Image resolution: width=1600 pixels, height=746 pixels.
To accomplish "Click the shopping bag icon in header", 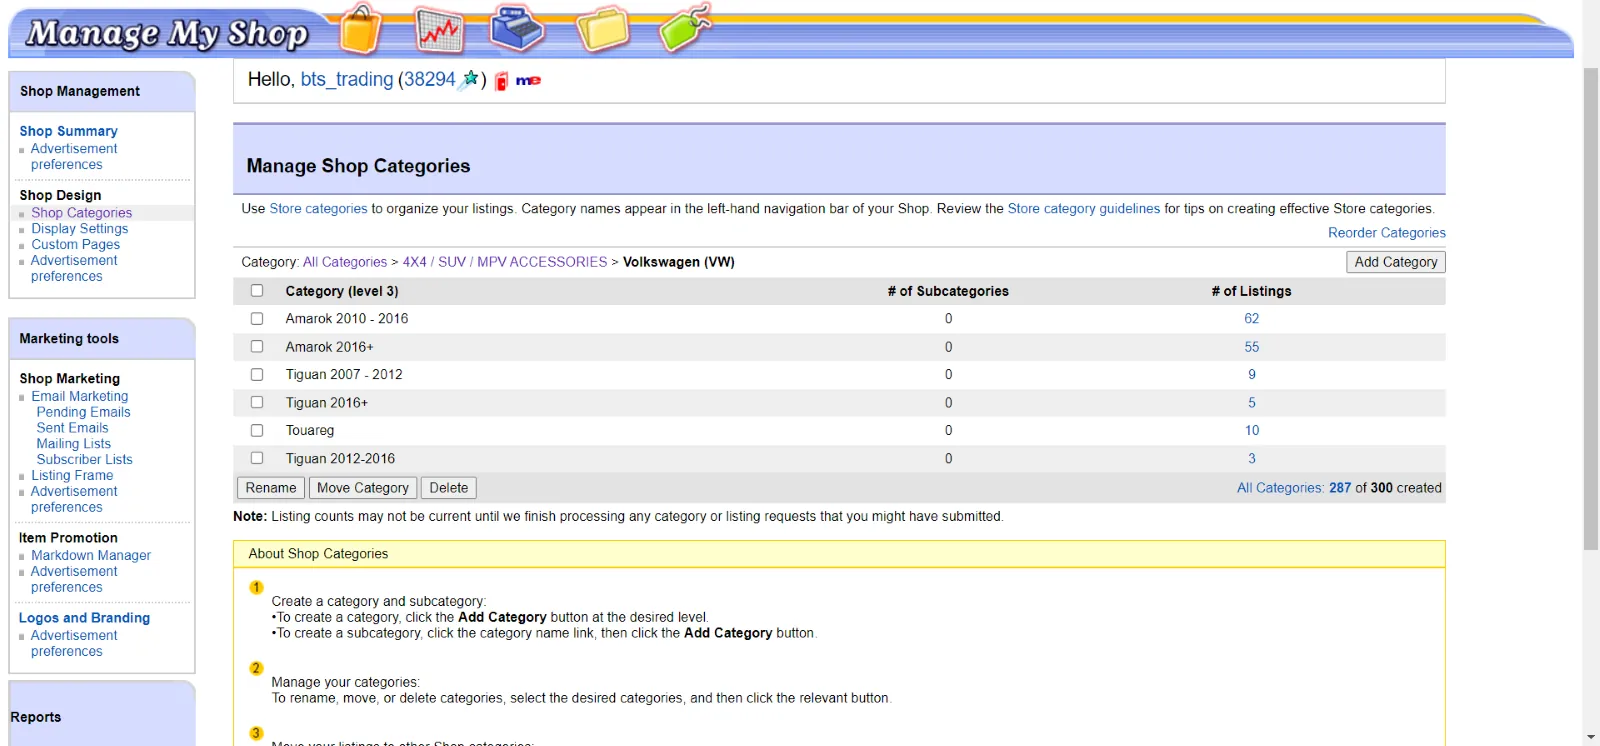I will tap(361, 28).
